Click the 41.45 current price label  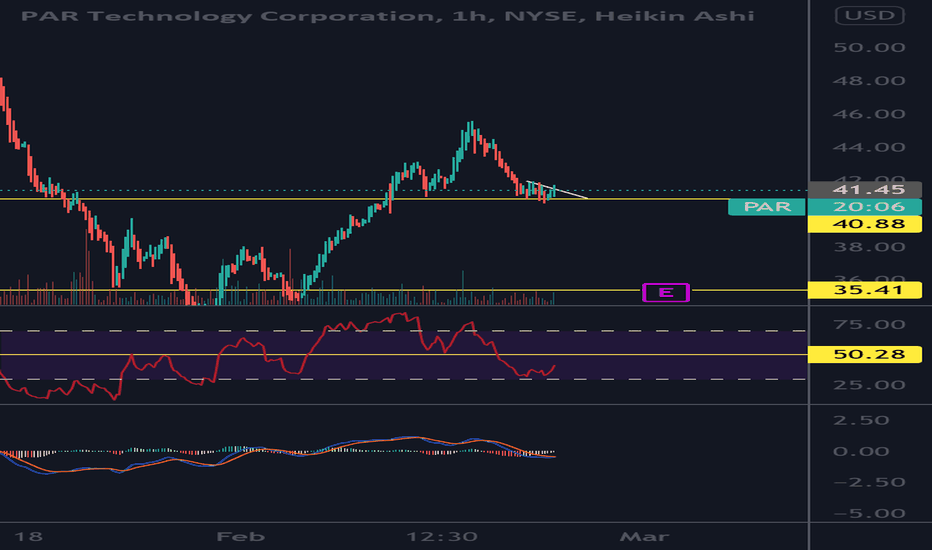tap(865, 189)
